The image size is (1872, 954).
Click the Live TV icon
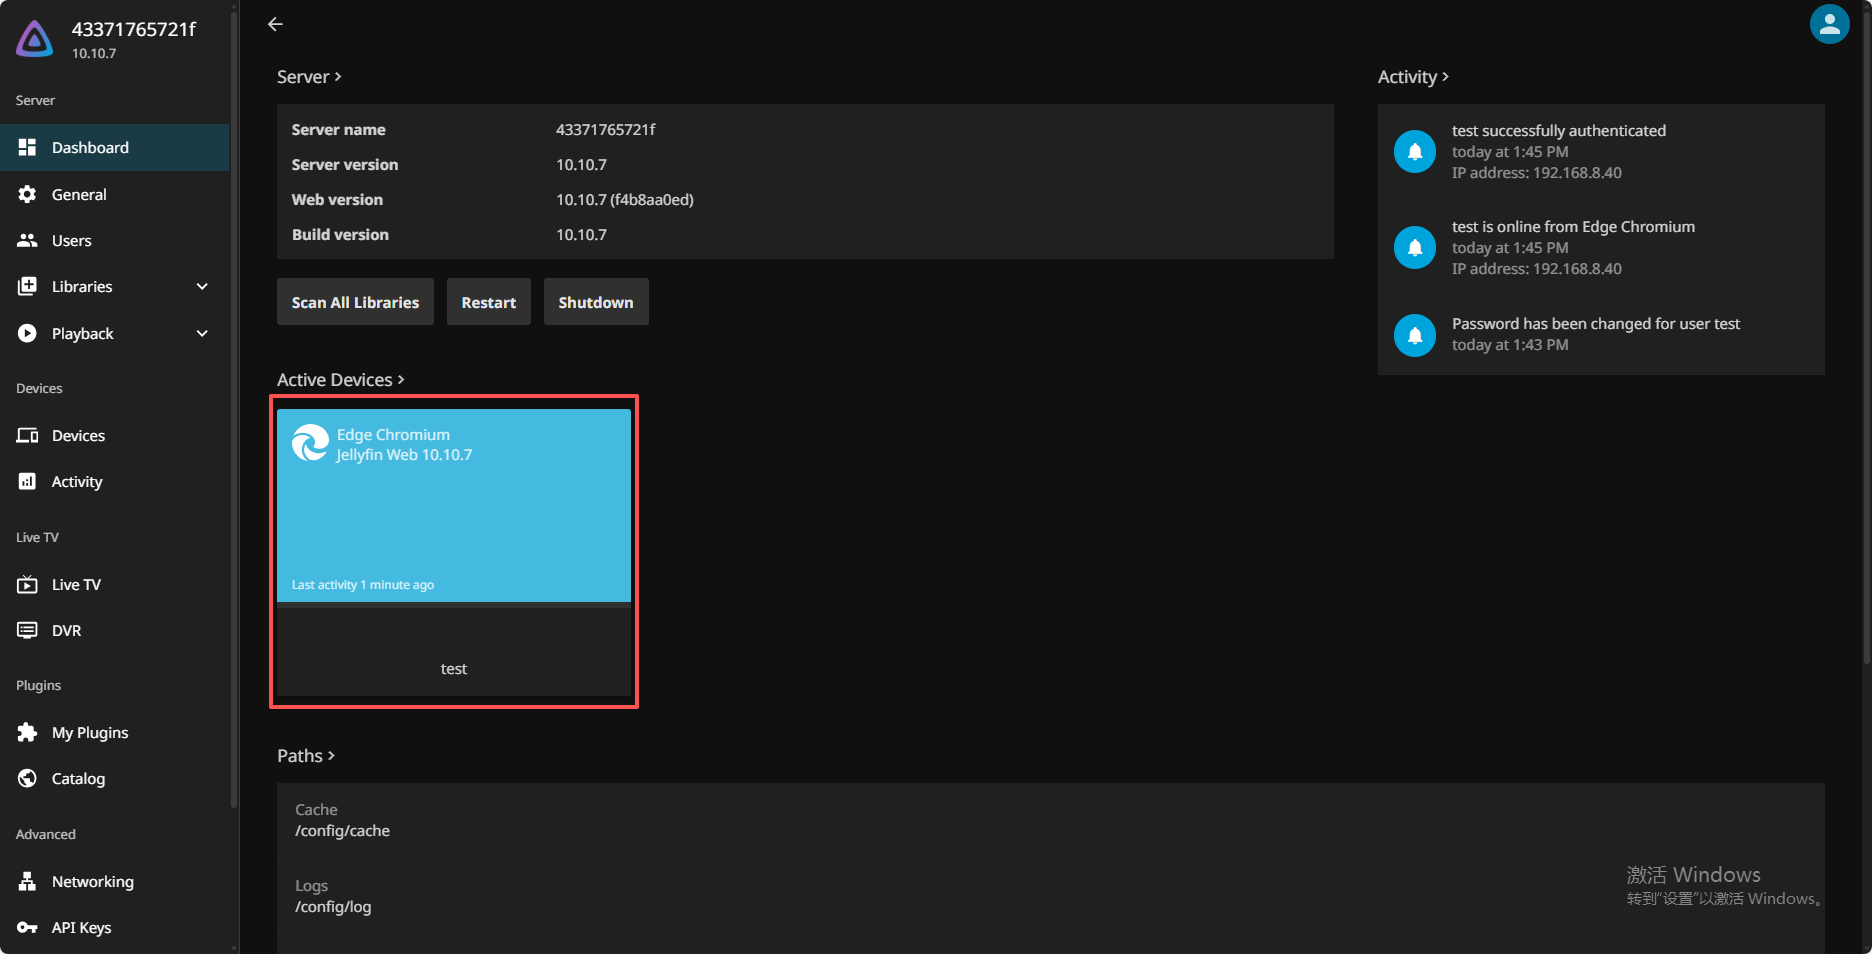coord(27,584)
